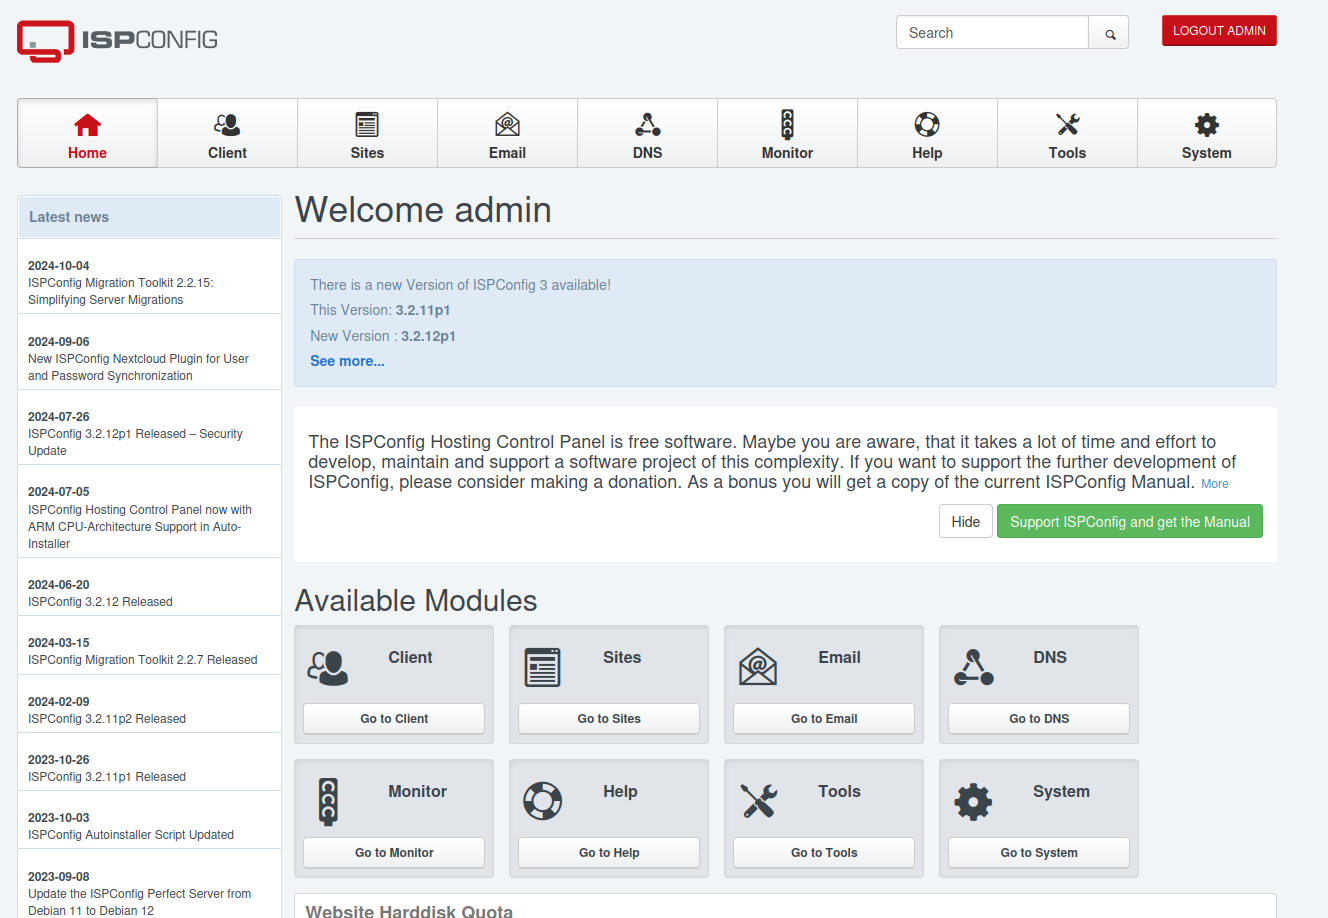Screen dimensions: 1328x918
Task: Click the Go to System button
Action: (1039, 853)
